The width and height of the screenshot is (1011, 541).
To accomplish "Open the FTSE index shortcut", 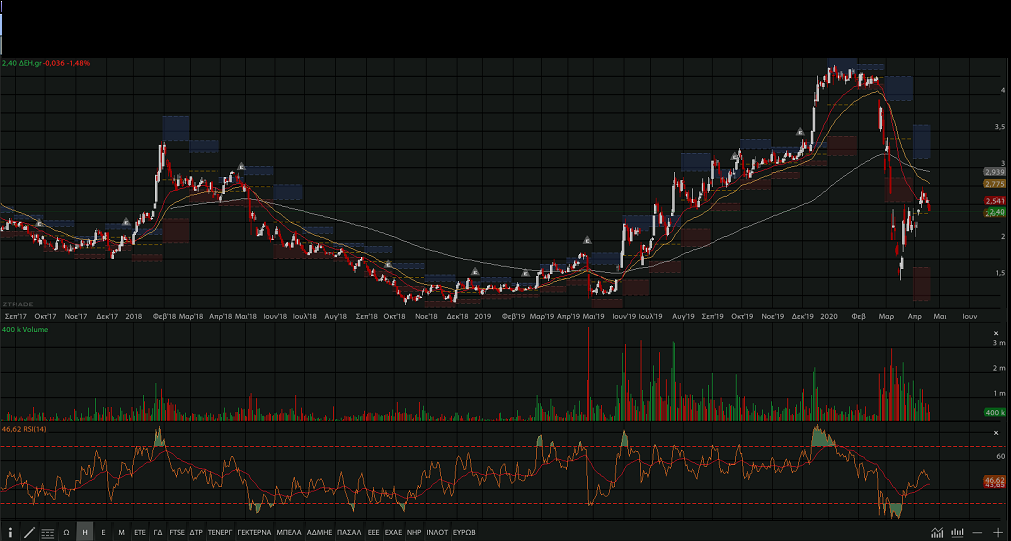I will 177,532.
